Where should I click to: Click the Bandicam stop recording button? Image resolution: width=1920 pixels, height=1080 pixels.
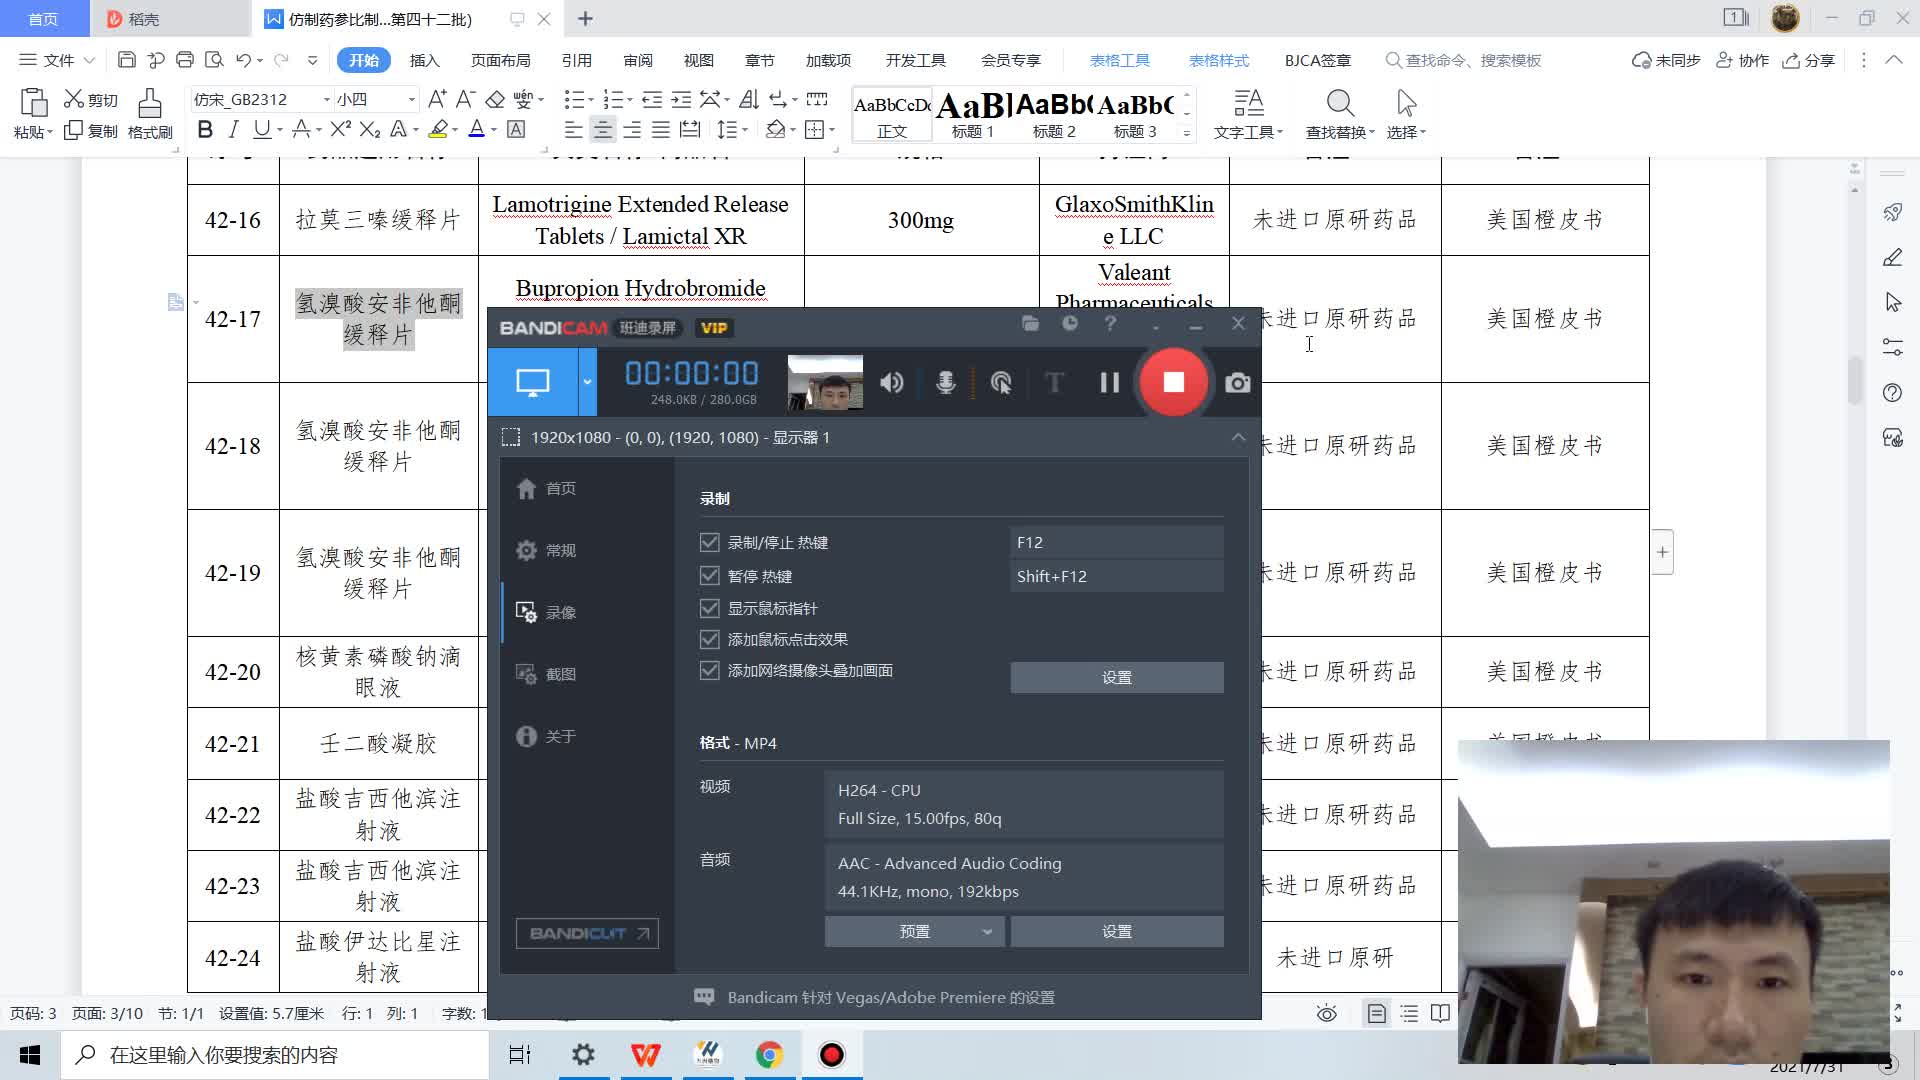tap(1174, 382)
